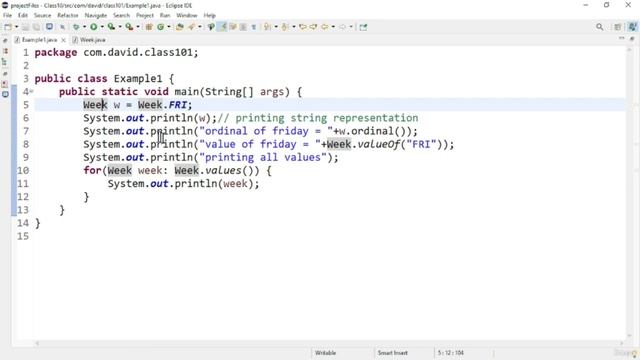Click the Previous Annotation icon

pos(285,27)
